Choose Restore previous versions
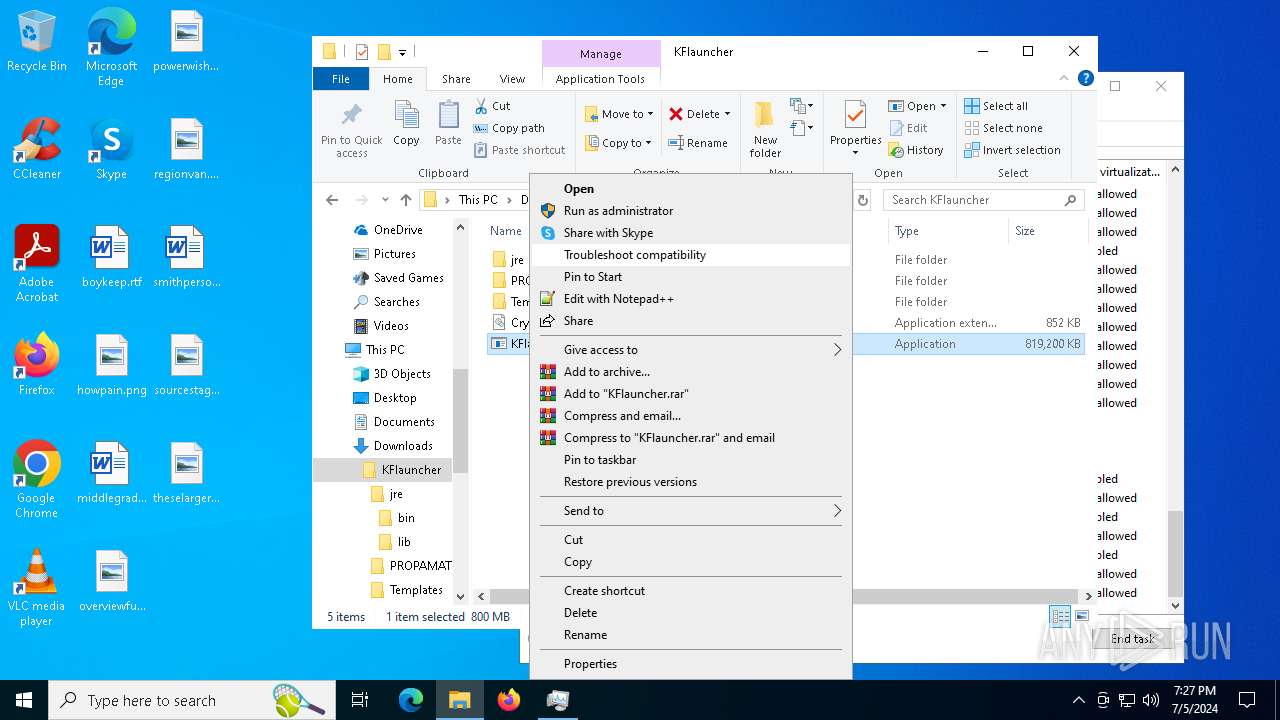Viewport: 1280px width, 720px height. (691, 482)
